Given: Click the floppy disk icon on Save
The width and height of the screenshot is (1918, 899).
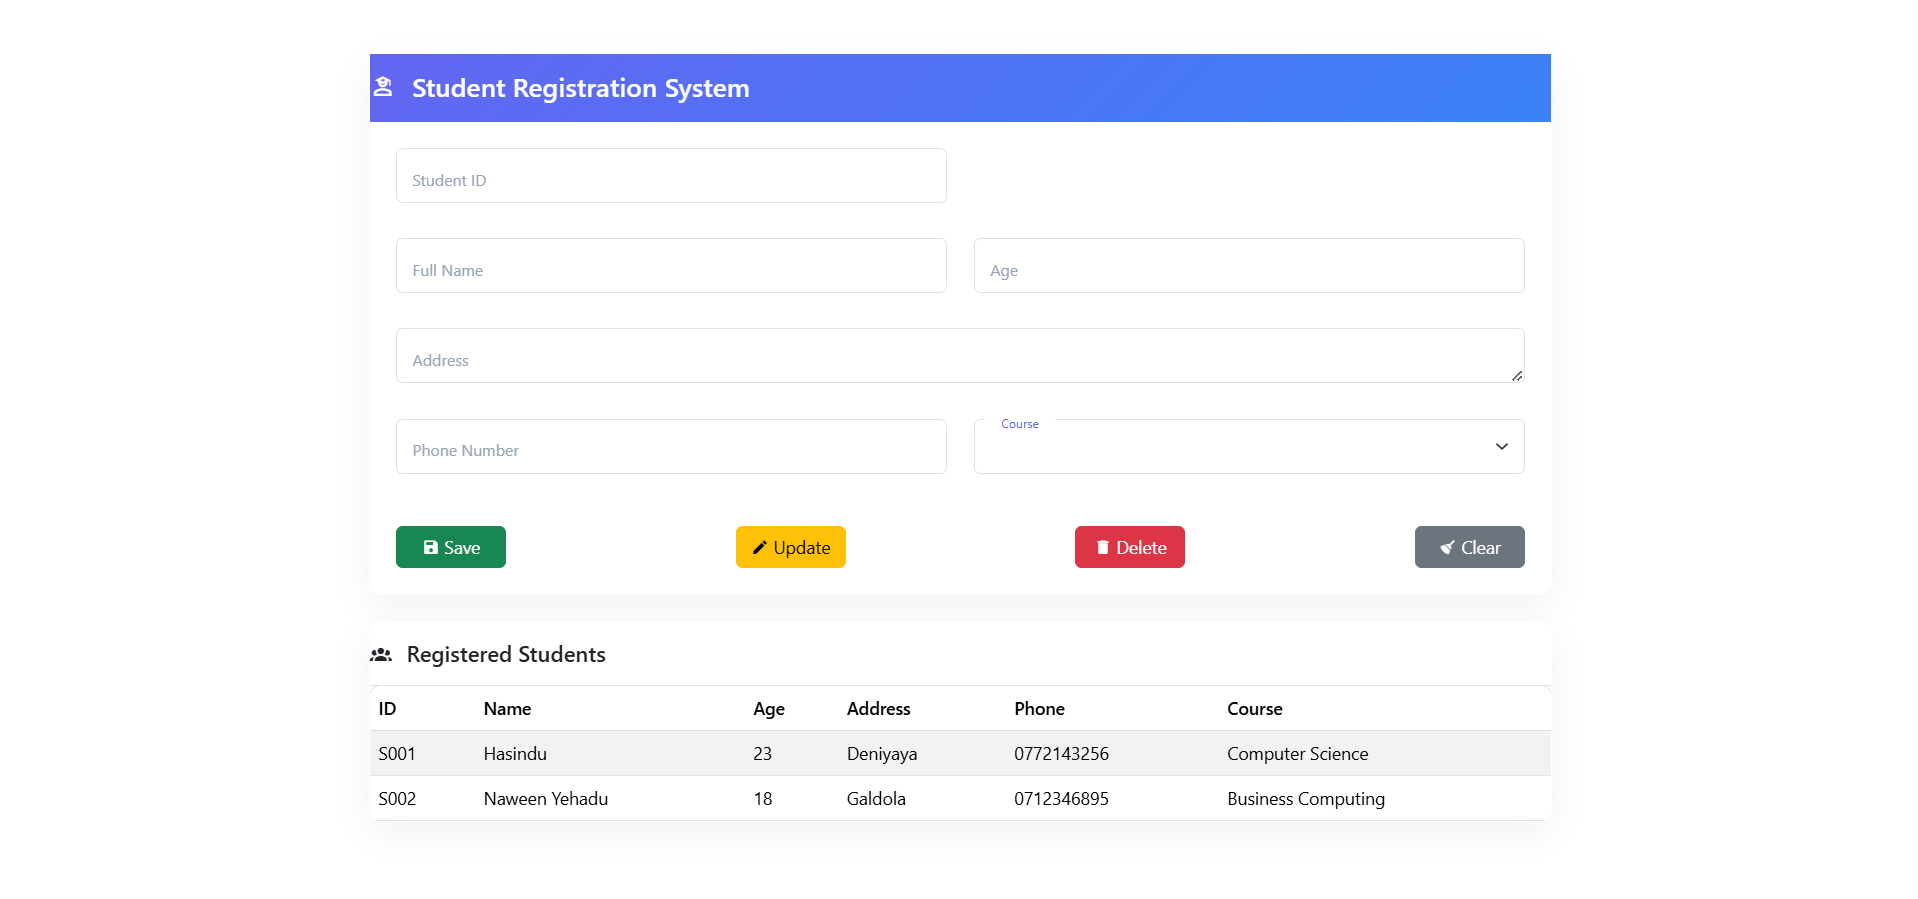Looking at the screenshot, I should tap(430, 548).
